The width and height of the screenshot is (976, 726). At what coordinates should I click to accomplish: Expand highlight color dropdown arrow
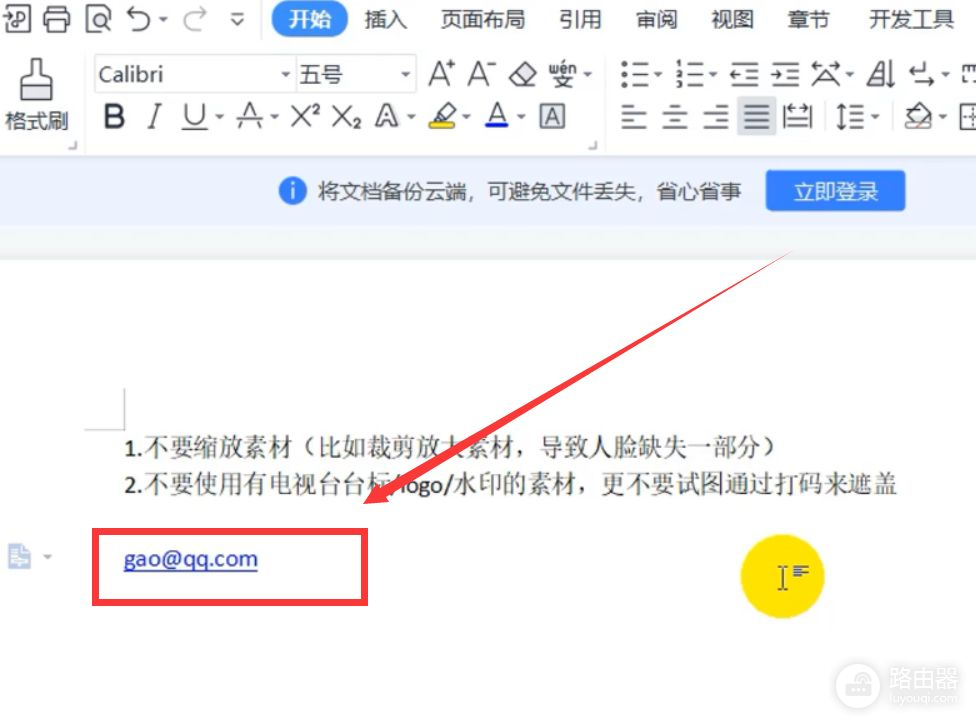(x=466, y=116)
